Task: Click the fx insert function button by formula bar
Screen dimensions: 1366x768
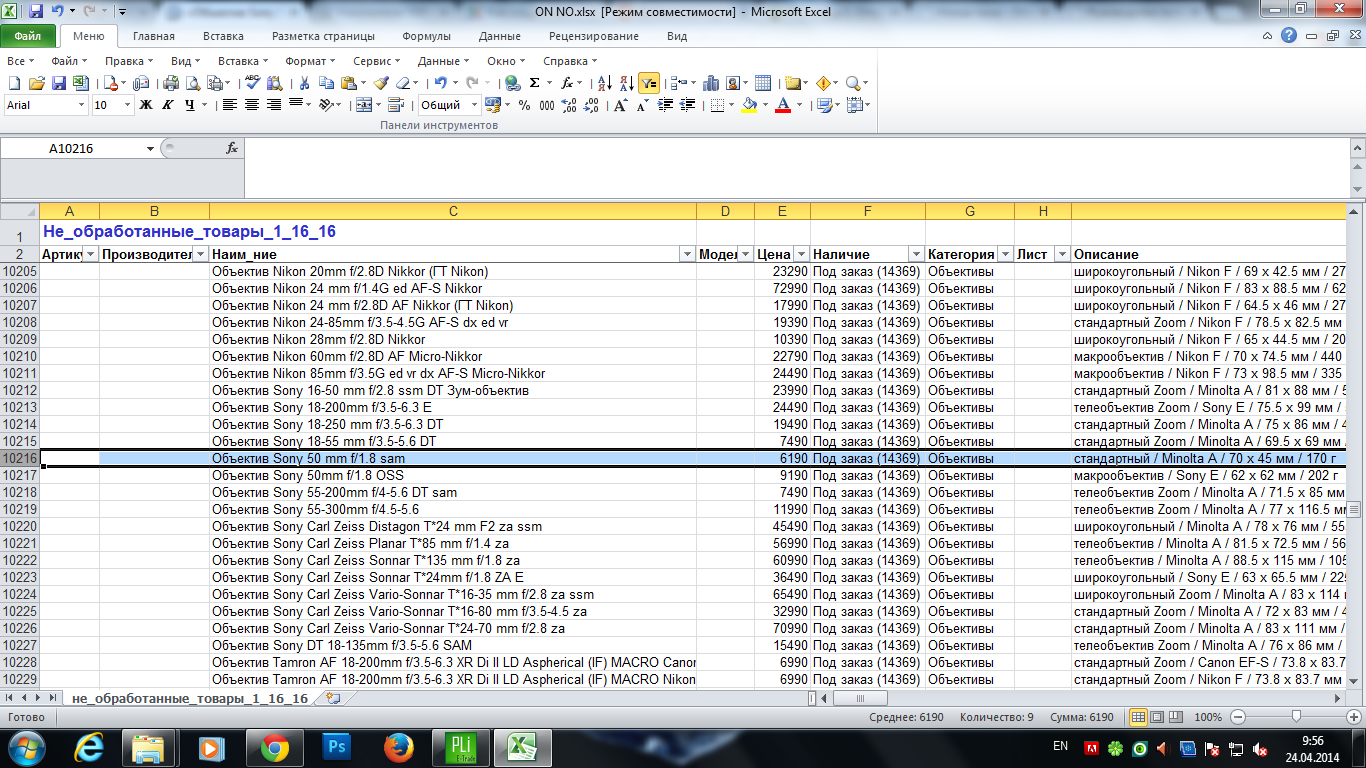Action: pyautogui.click(x=232, y=148)
